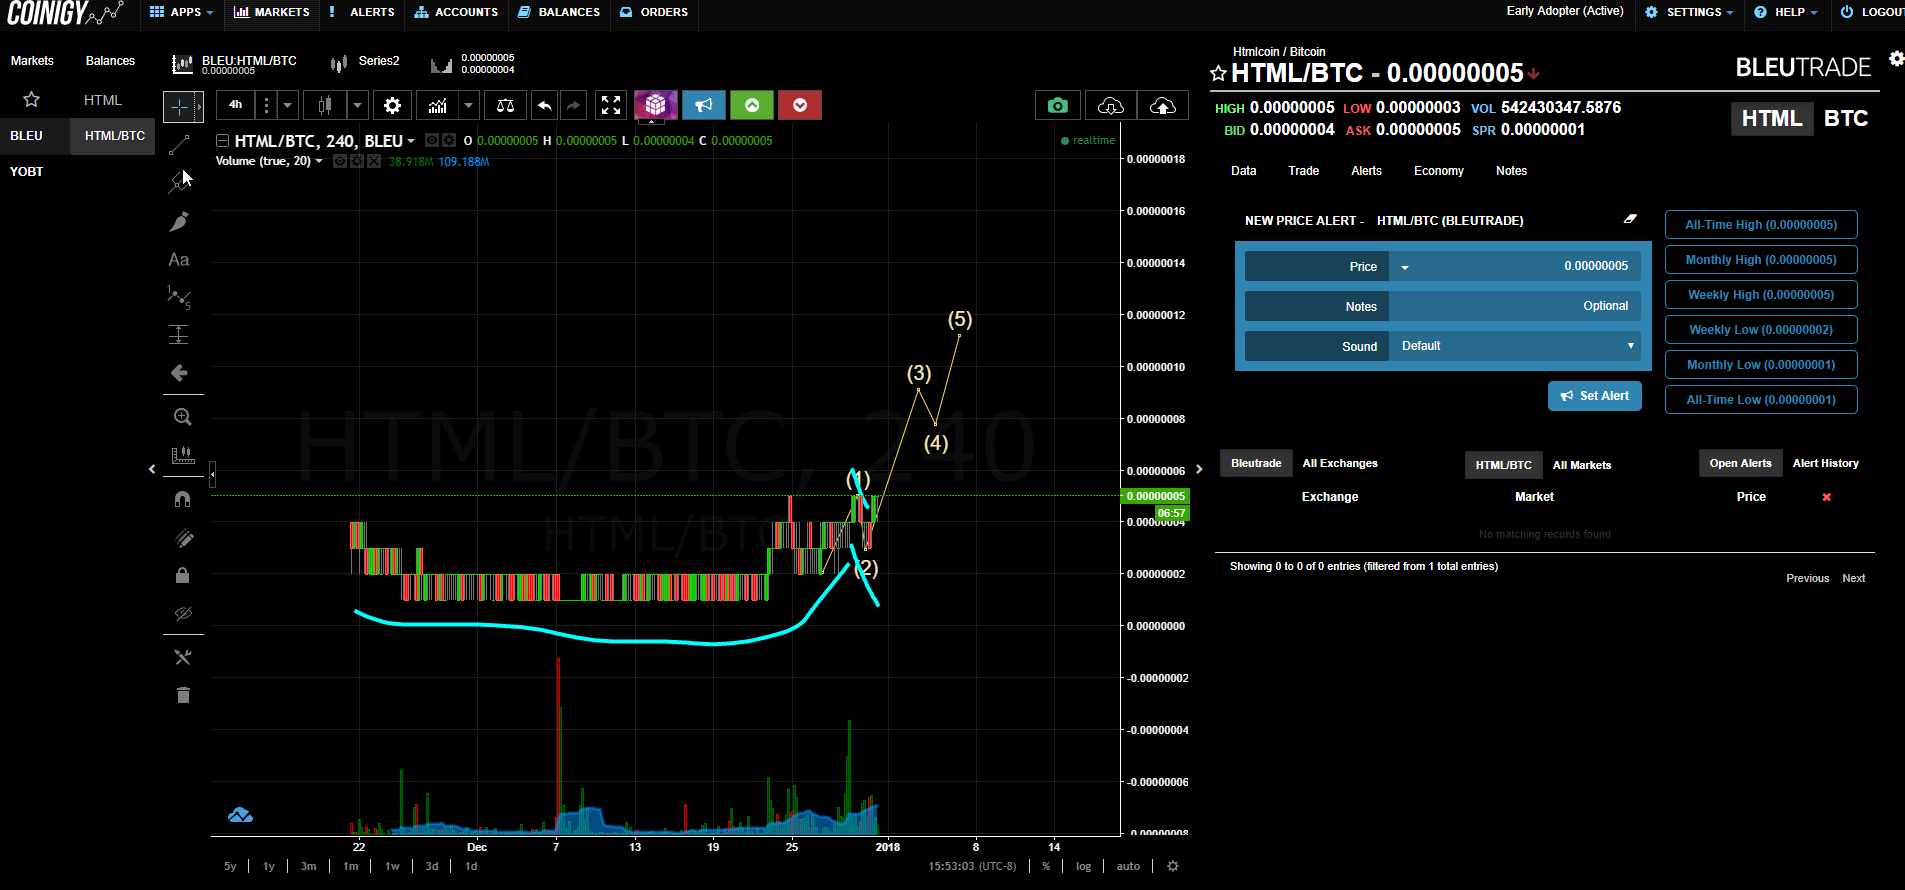Activate the zoom-in magnifier tool

(182, 417)
